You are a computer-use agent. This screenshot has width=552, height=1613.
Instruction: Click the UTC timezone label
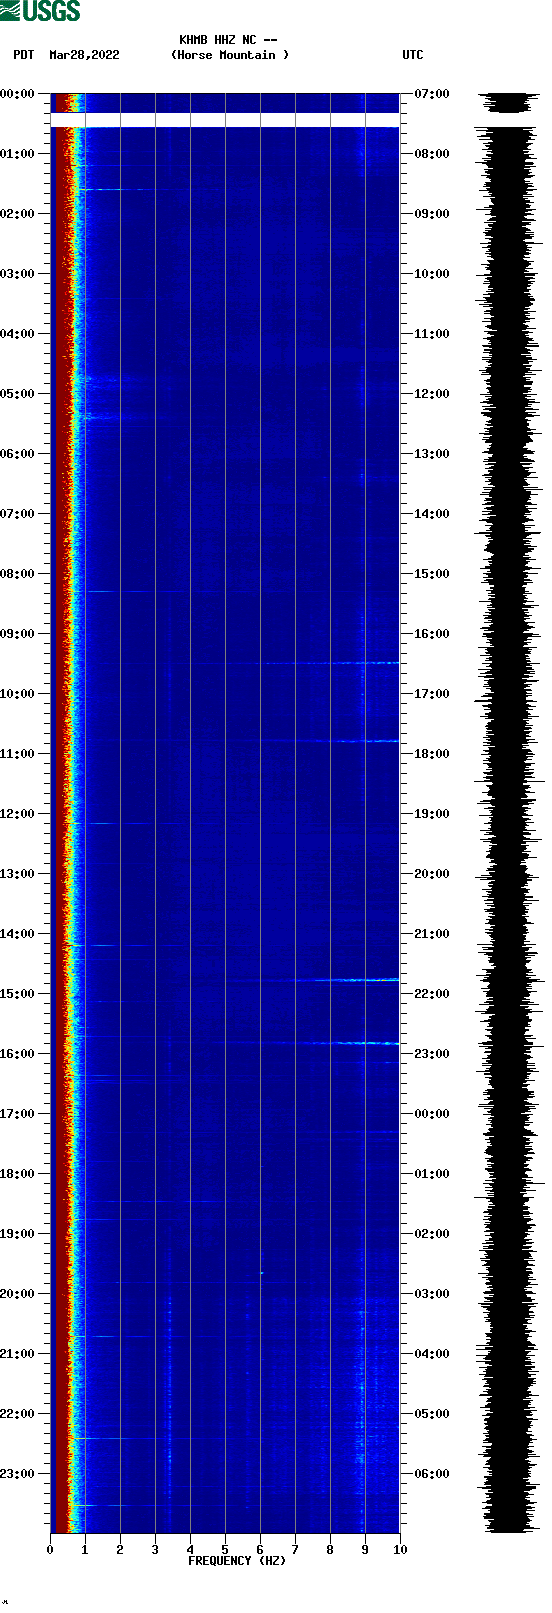413,55
